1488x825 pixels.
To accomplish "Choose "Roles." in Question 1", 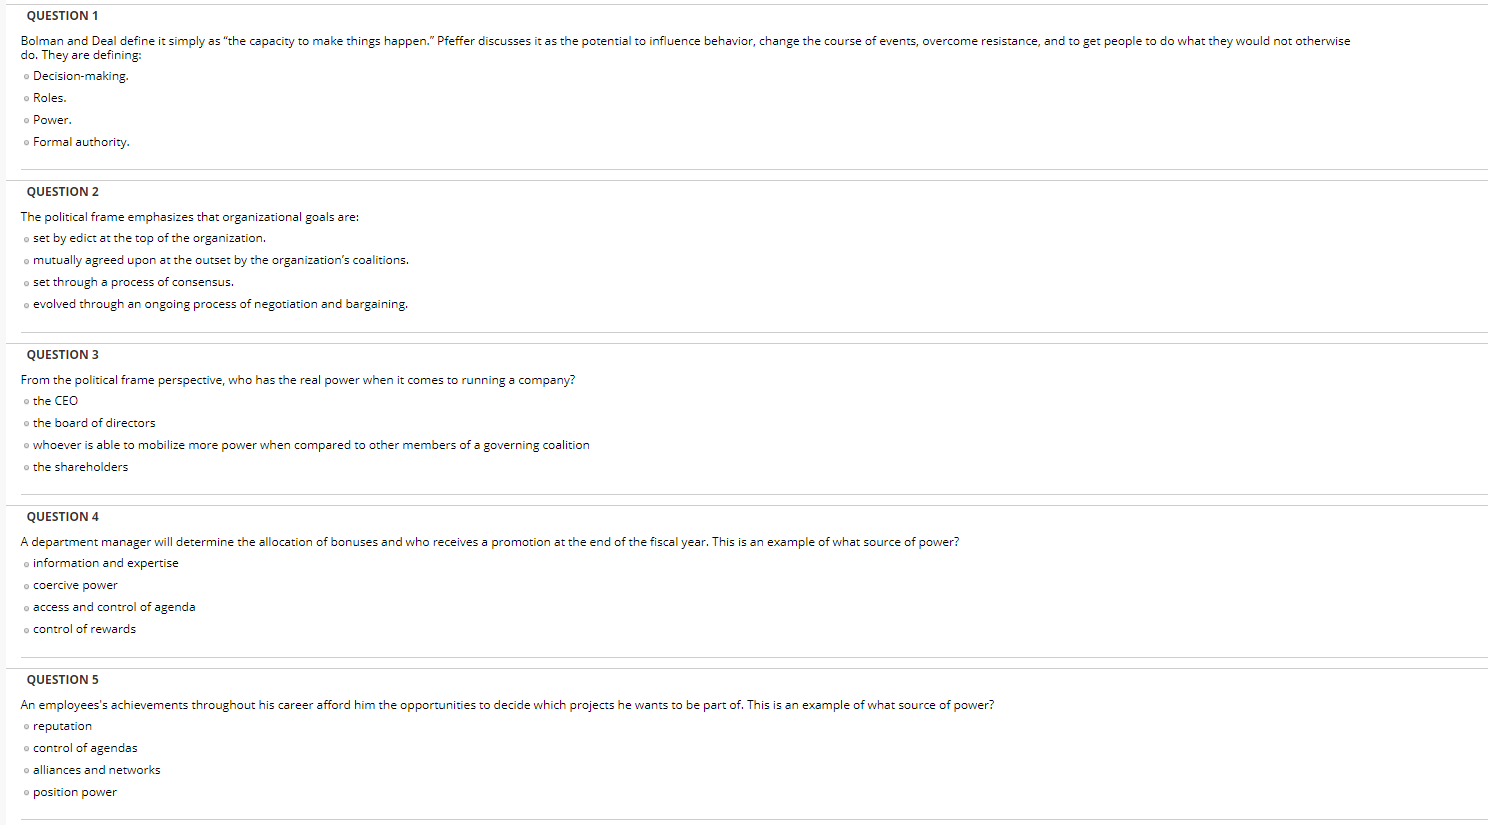I will tap(25, 97).
